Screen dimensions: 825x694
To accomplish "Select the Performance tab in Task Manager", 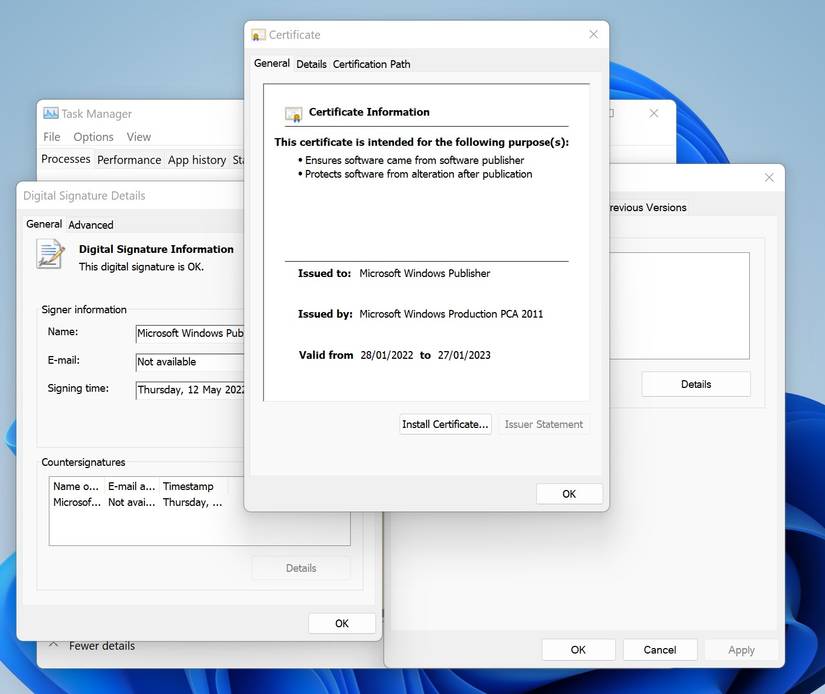I will pos(129,159).
